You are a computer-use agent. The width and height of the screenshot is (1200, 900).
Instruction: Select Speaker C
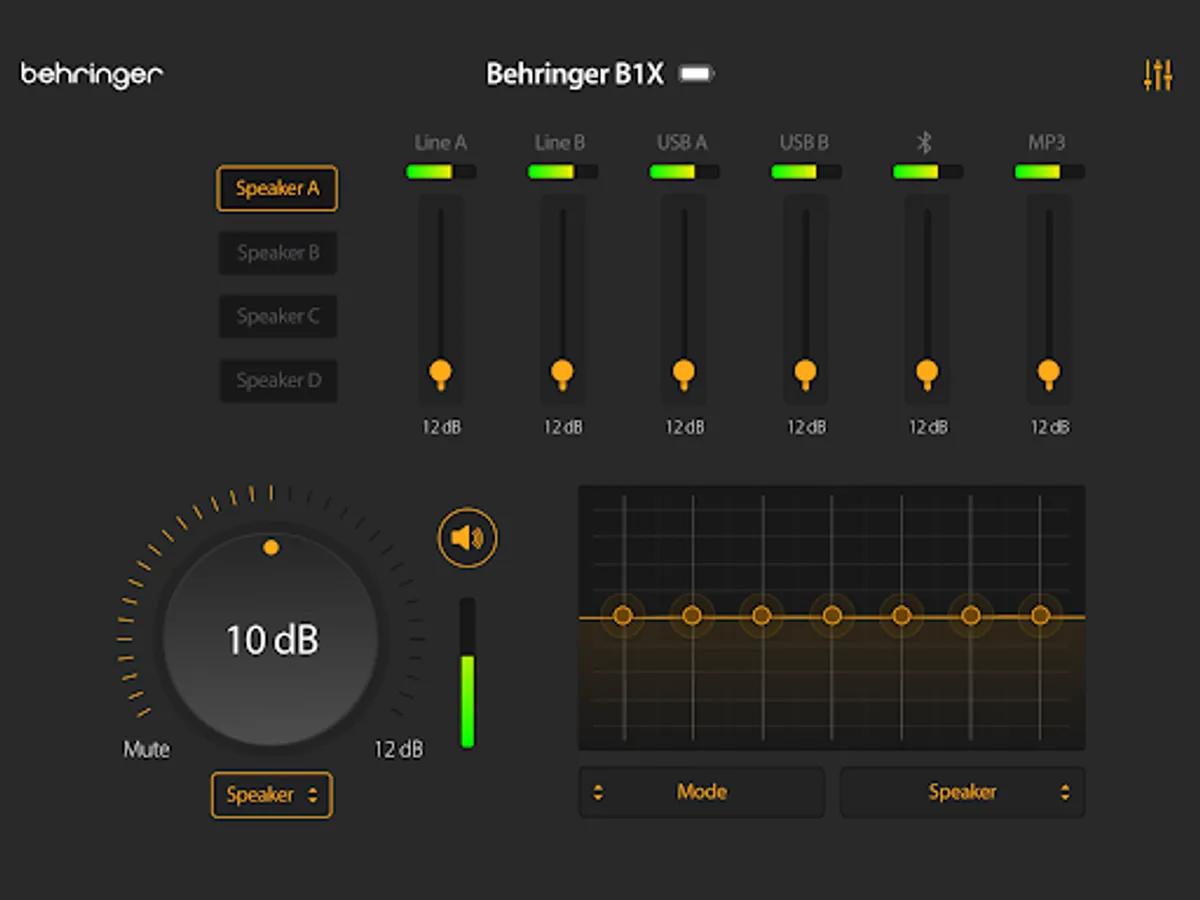(277, 317)
